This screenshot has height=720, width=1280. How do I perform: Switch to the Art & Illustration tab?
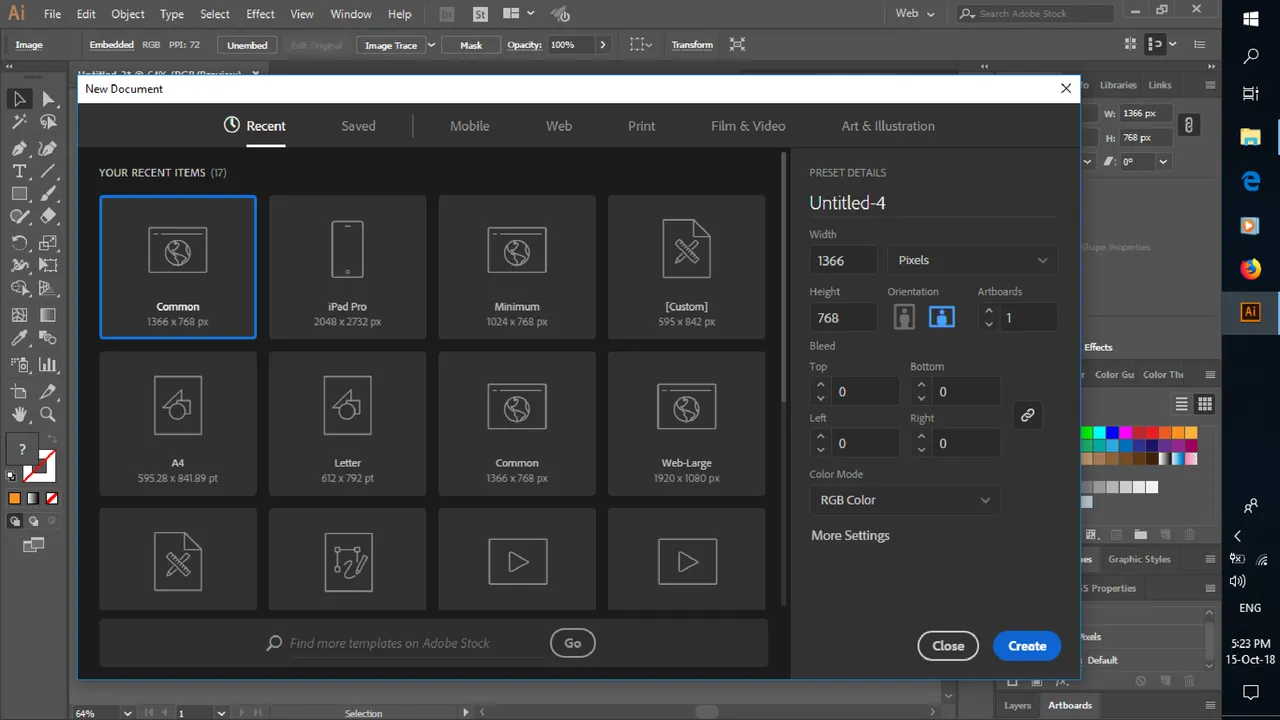[888, 126]
